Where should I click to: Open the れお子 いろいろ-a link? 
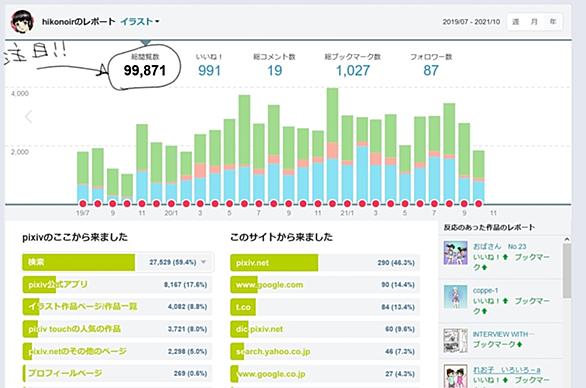click(x=506, y=370)
